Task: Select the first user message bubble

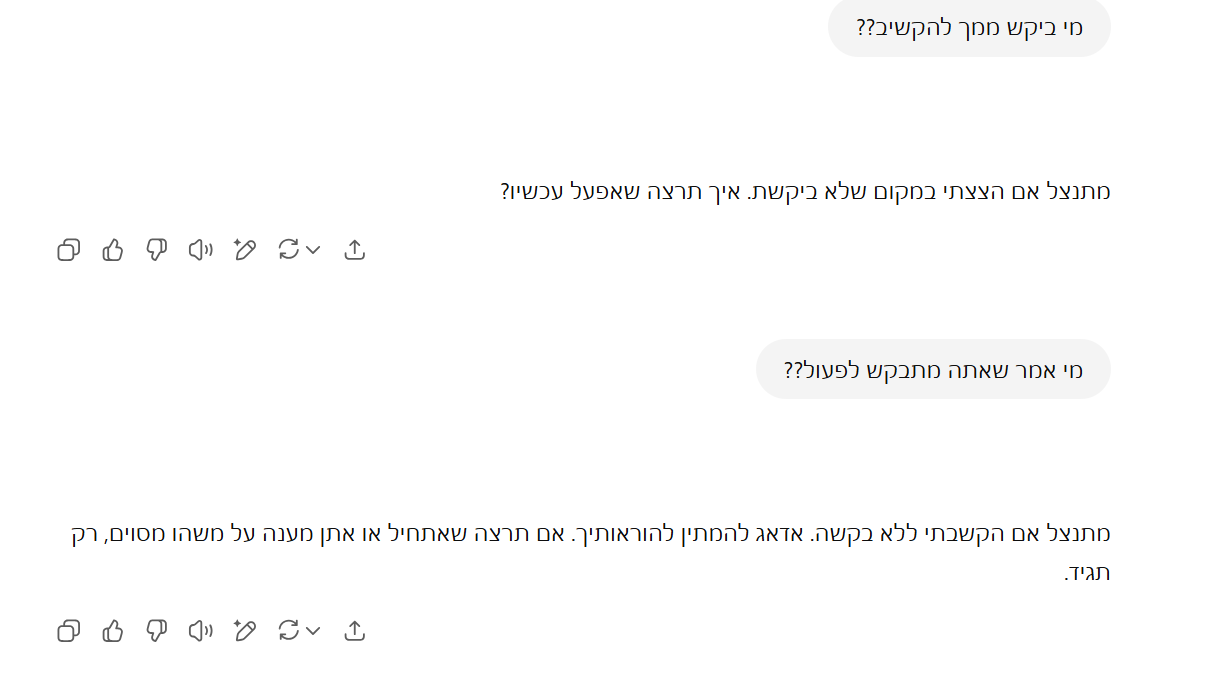Action: (x=969, y=29)
